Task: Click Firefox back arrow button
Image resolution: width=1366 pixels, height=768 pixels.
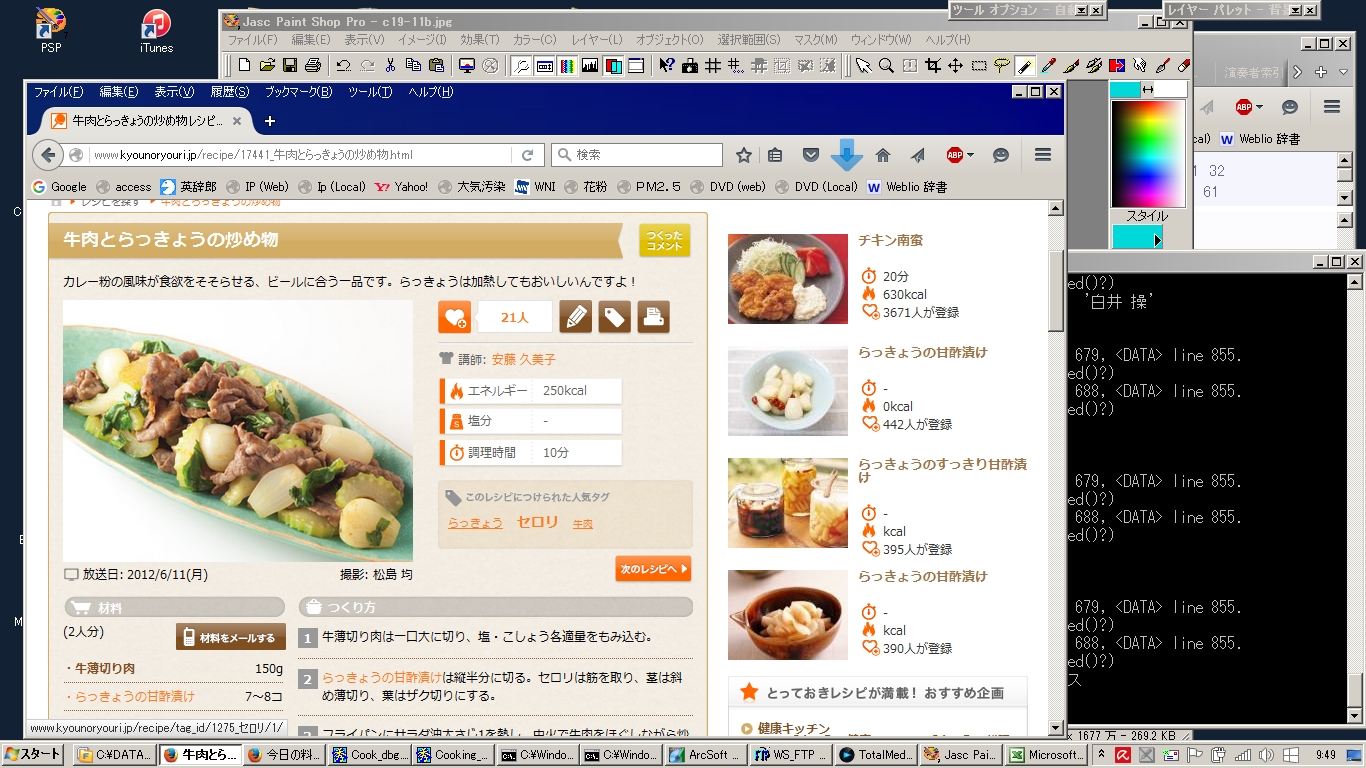Action: coord(47,155)
